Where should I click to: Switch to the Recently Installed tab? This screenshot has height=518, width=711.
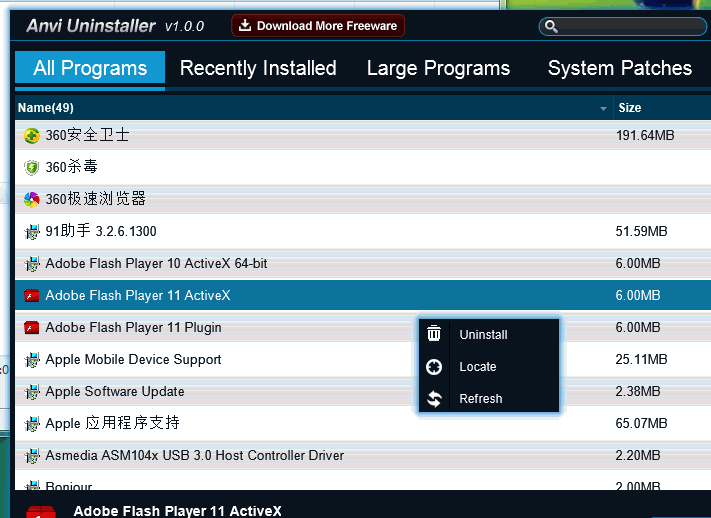pyautogui.click(x=258, y=68)
